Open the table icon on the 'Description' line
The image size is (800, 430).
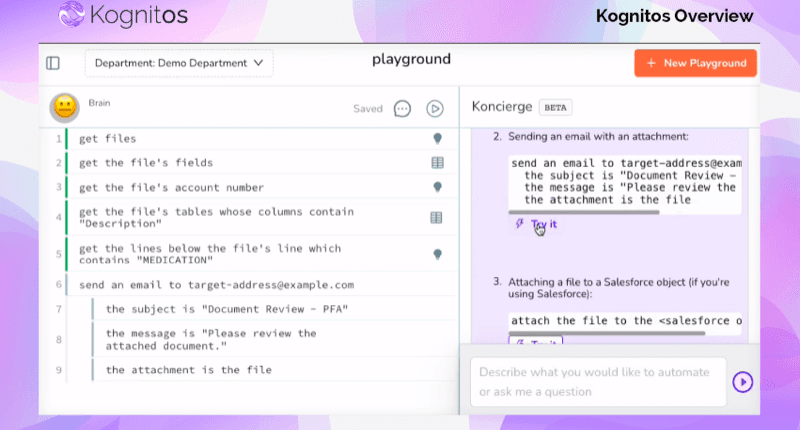click(x=436, y=218)
